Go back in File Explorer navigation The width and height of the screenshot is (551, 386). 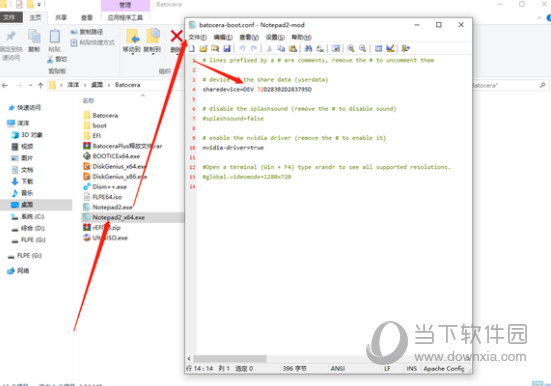pos(5,85)
